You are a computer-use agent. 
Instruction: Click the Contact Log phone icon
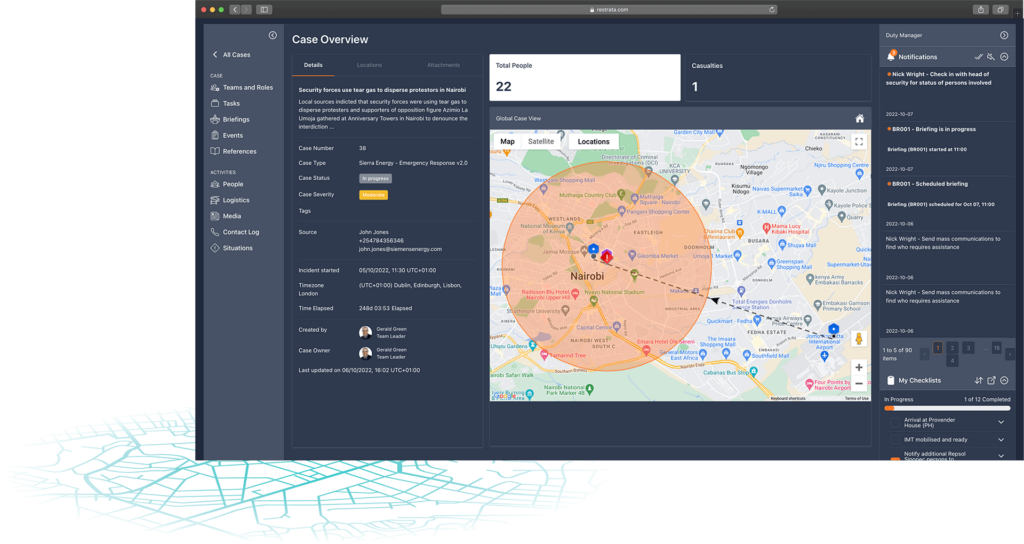(x=215, y=232)
